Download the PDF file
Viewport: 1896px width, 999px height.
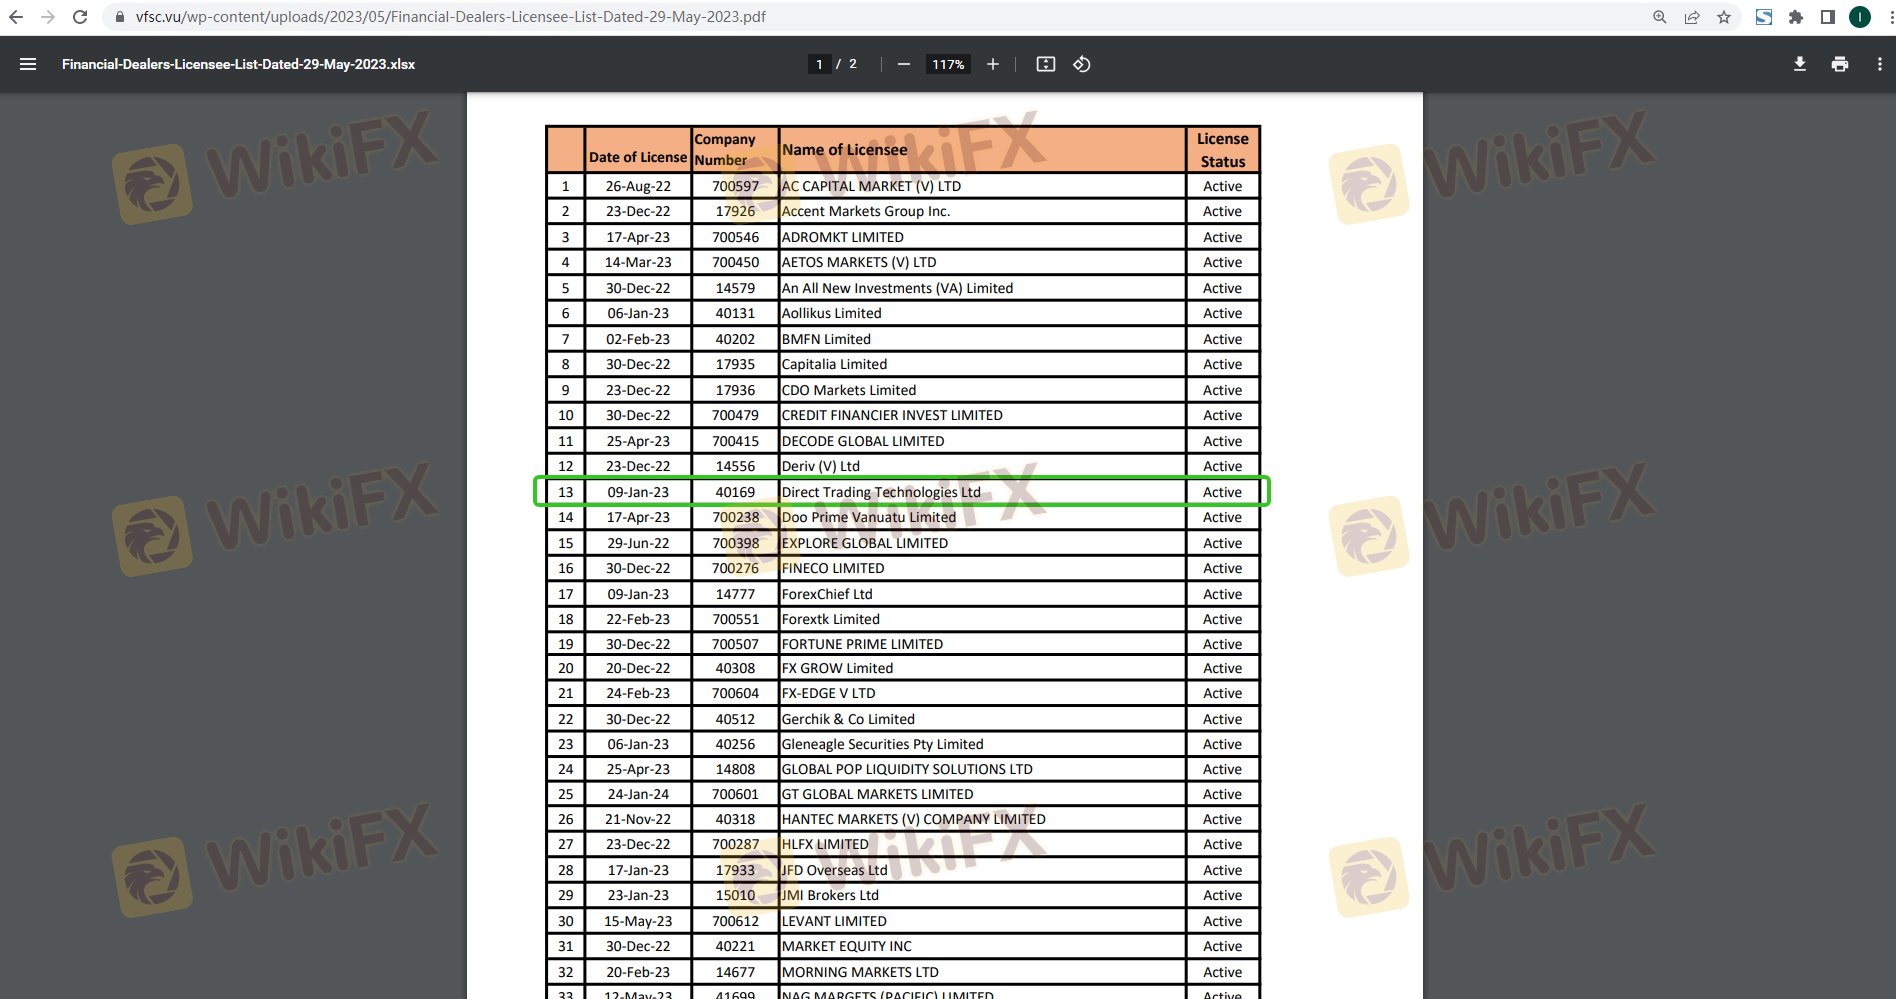[1800, 64]
